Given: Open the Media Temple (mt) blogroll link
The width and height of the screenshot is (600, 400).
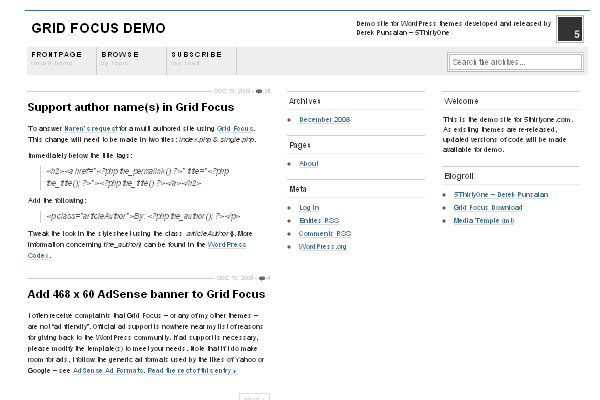Looking at the screenshot, I should 483,220.
